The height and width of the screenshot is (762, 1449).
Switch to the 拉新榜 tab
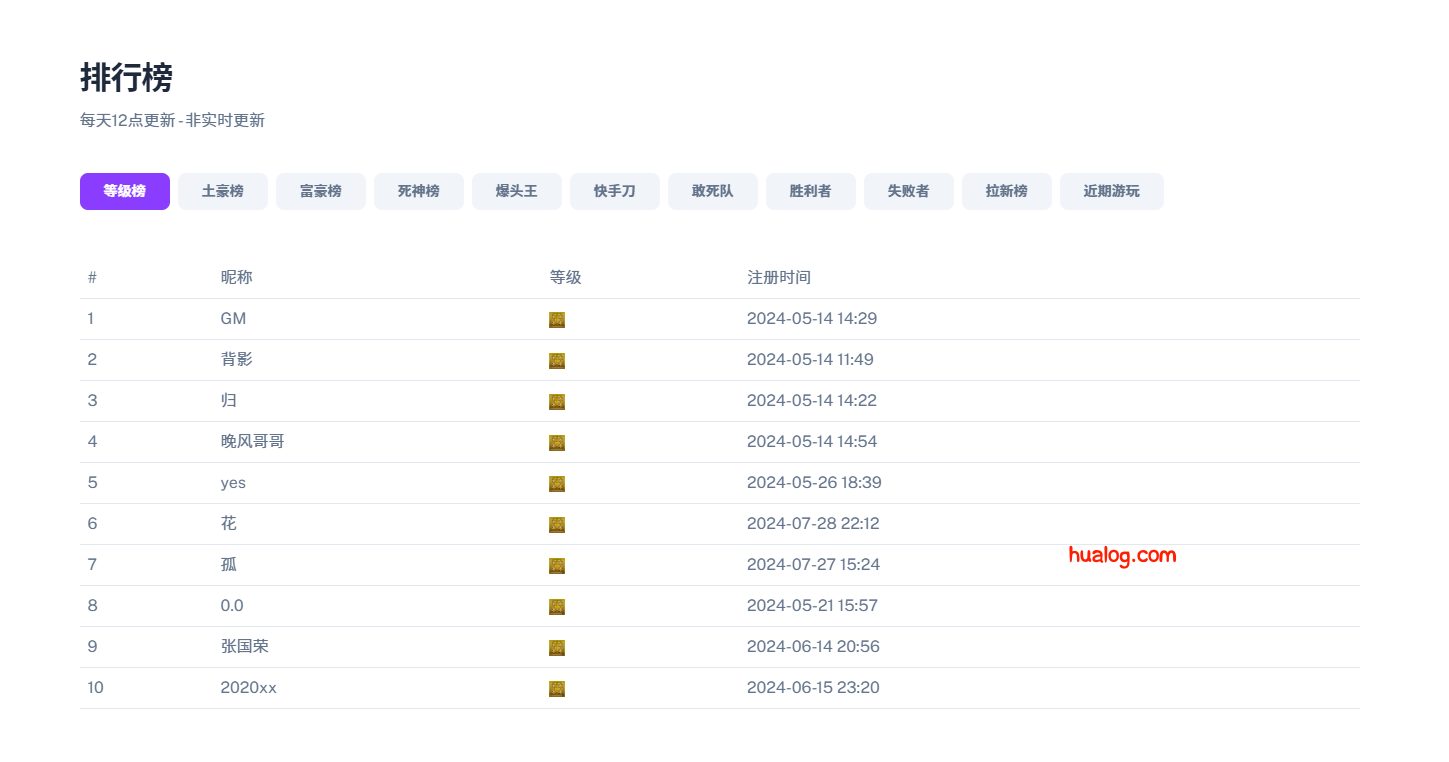coord(1007,191)
